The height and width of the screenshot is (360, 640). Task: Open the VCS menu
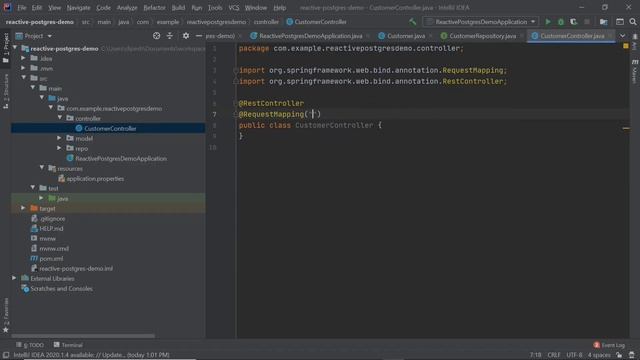click(x=233, y=8)
